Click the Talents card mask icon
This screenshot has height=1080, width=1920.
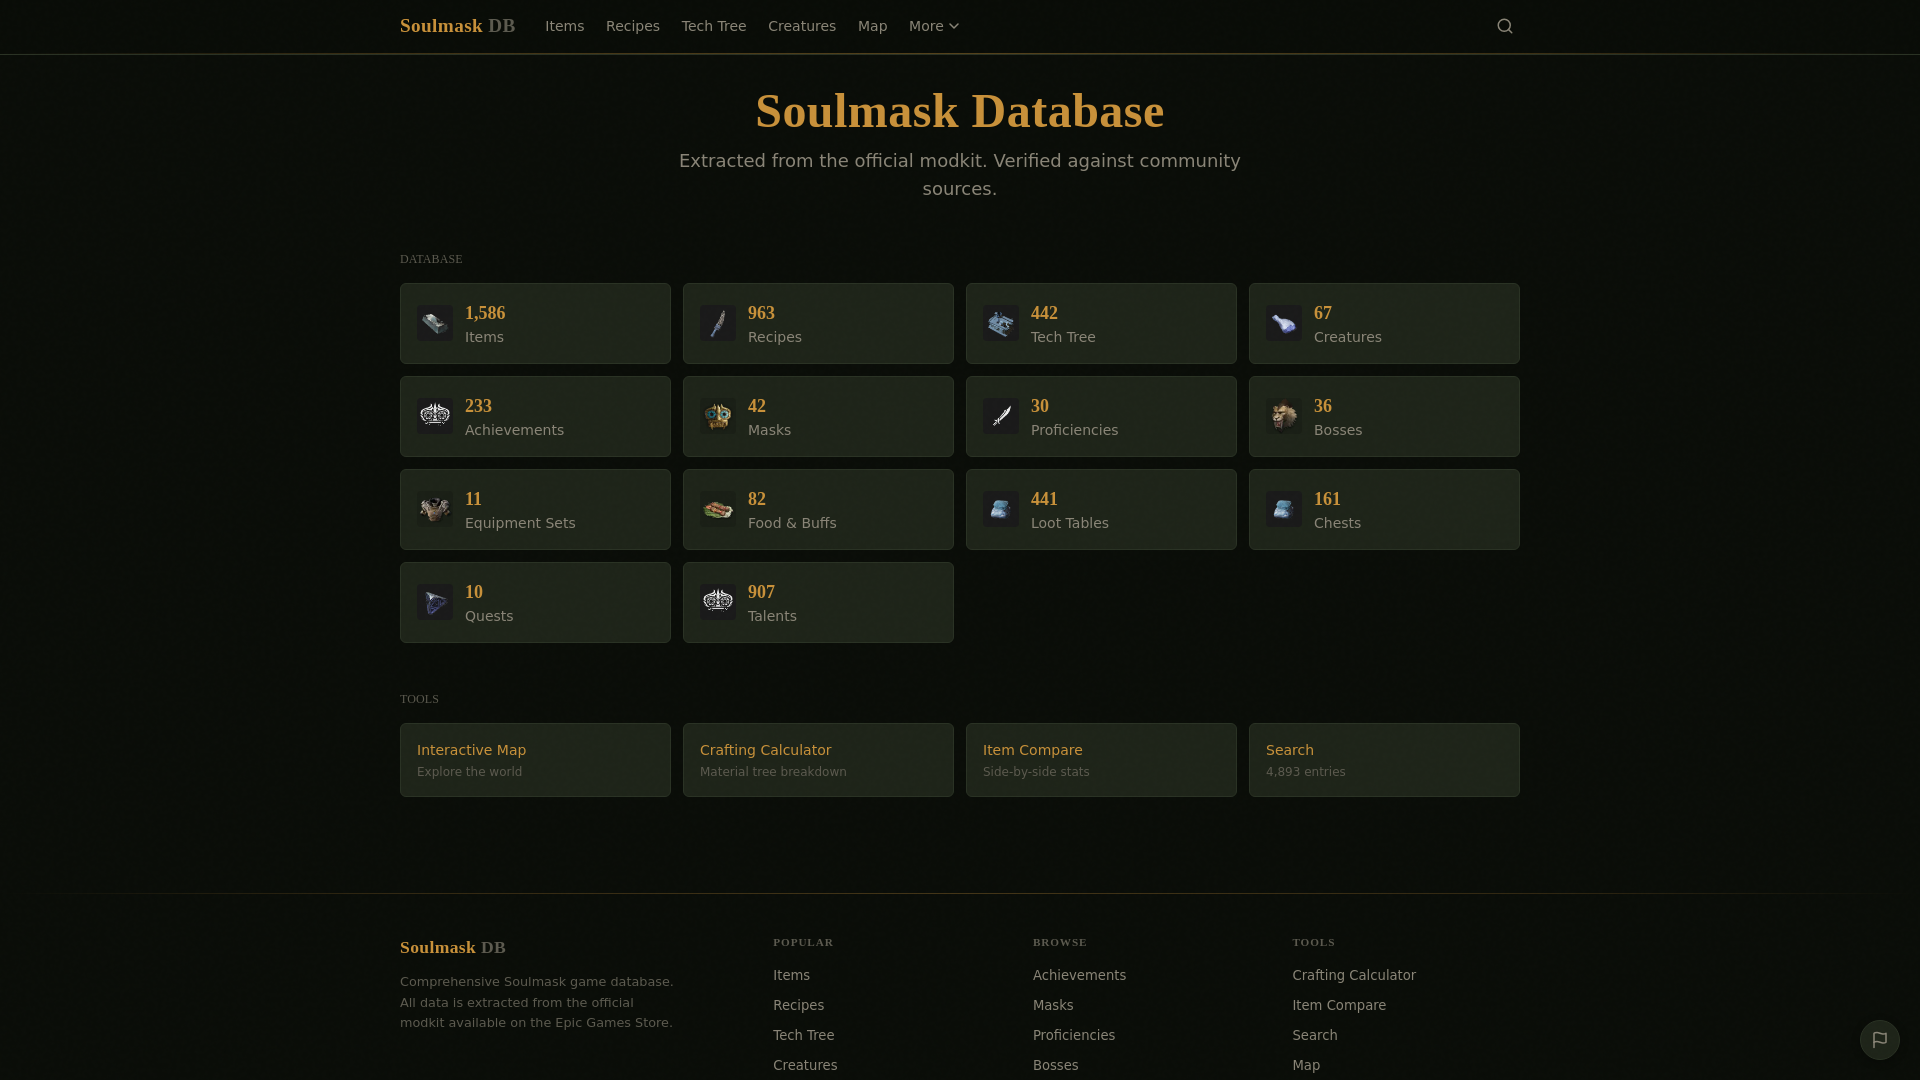(718, 602)
